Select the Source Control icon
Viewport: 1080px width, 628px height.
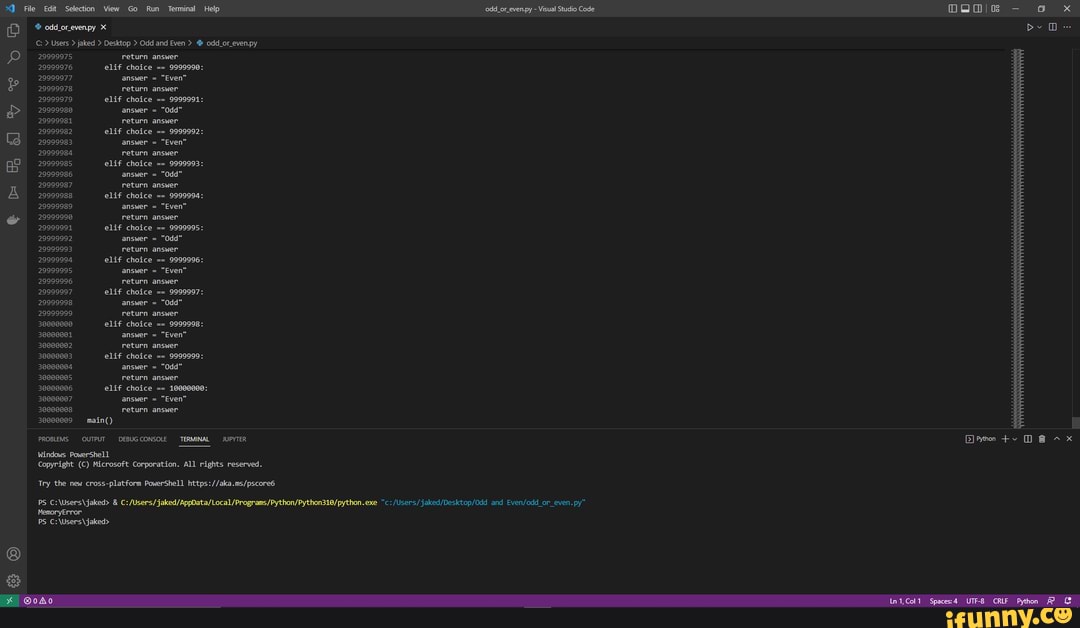(x=13, y=84)
